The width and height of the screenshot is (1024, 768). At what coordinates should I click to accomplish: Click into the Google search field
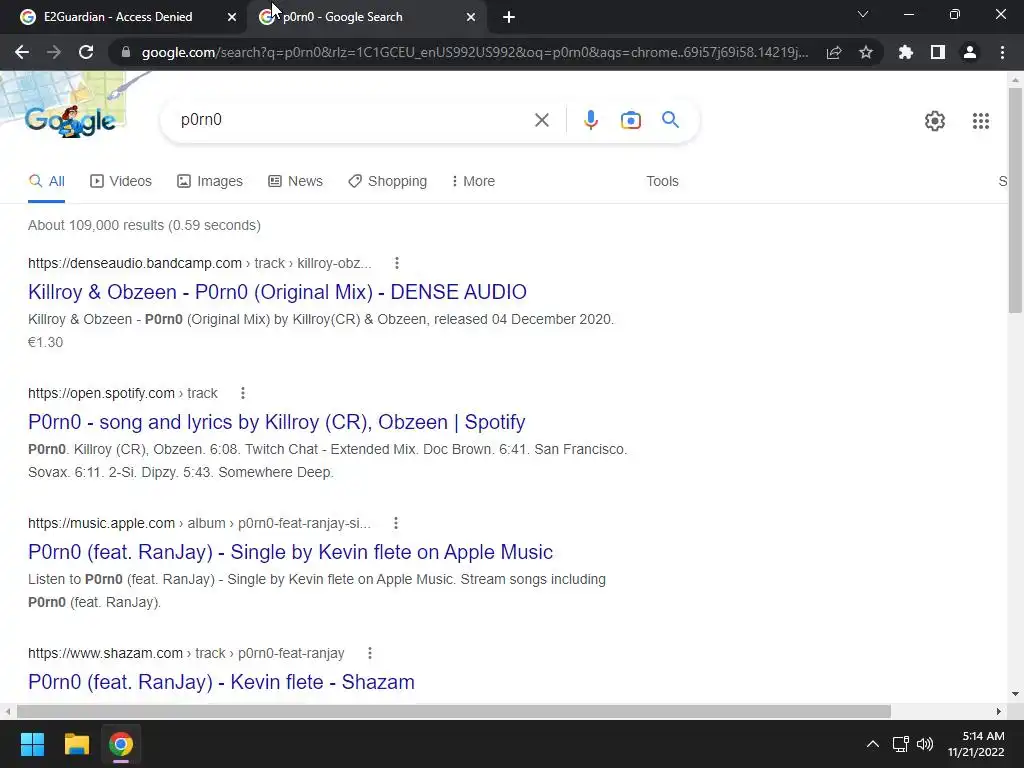click(x=353, y=120)
